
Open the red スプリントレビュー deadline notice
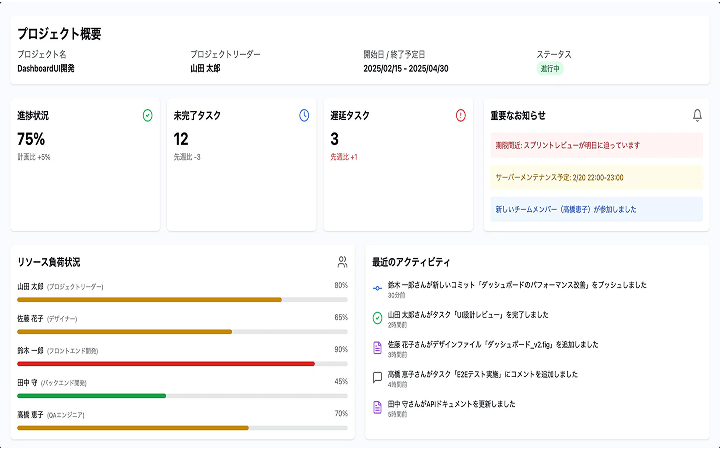[x=596, y=146]
